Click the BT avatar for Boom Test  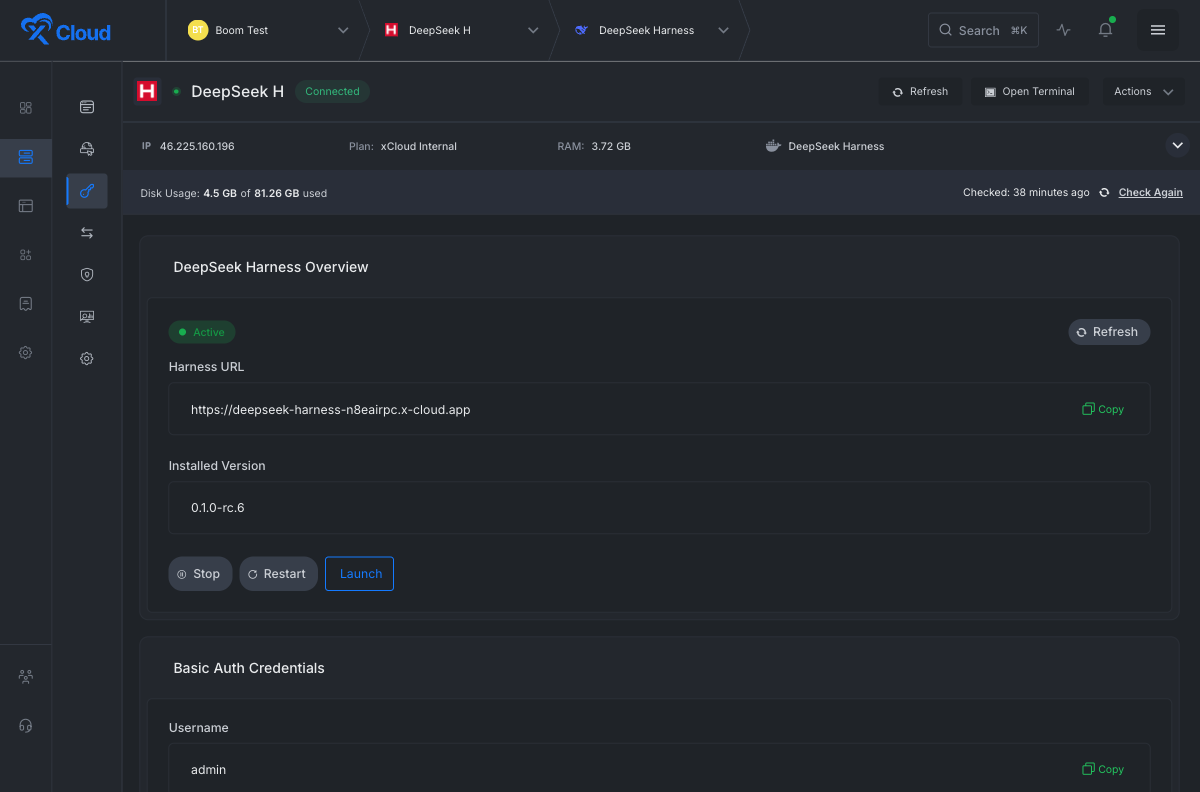[x=198, y=30]
